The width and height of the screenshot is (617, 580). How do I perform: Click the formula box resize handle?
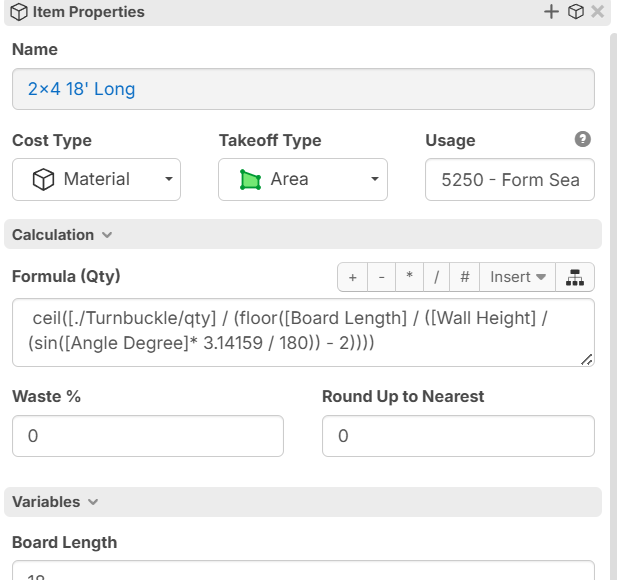pos(587,360)
